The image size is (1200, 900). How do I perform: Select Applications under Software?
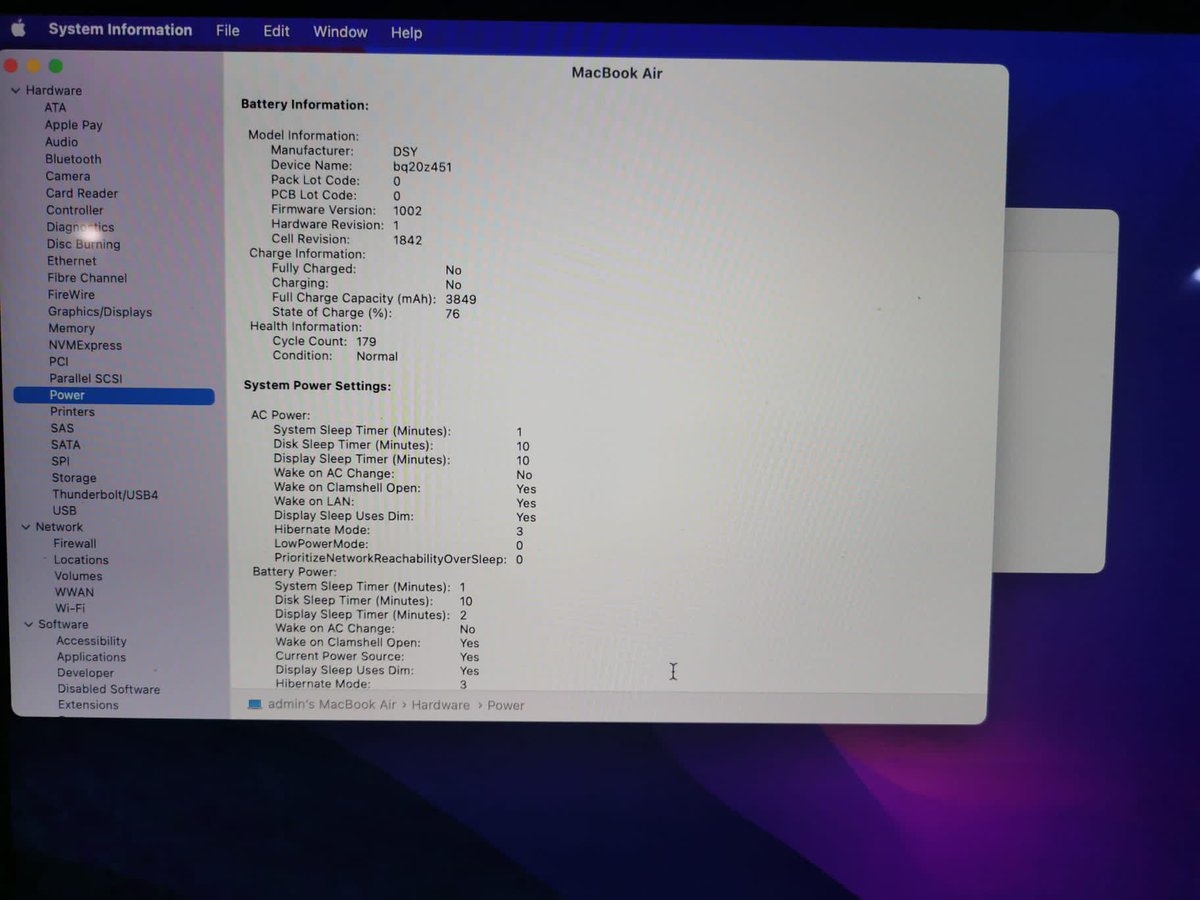click(91, 657)
